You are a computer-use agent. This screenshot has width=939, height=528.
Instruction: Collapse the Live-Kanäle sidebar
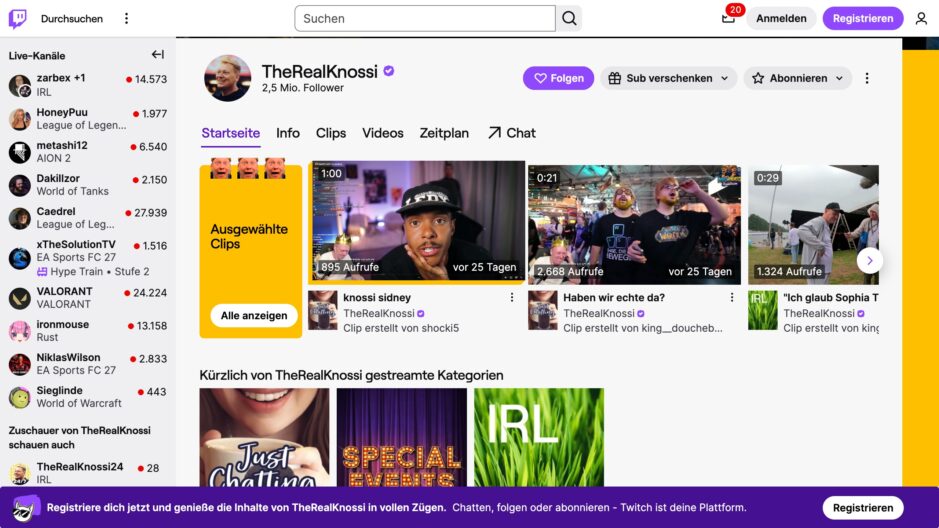coord(157,54)
